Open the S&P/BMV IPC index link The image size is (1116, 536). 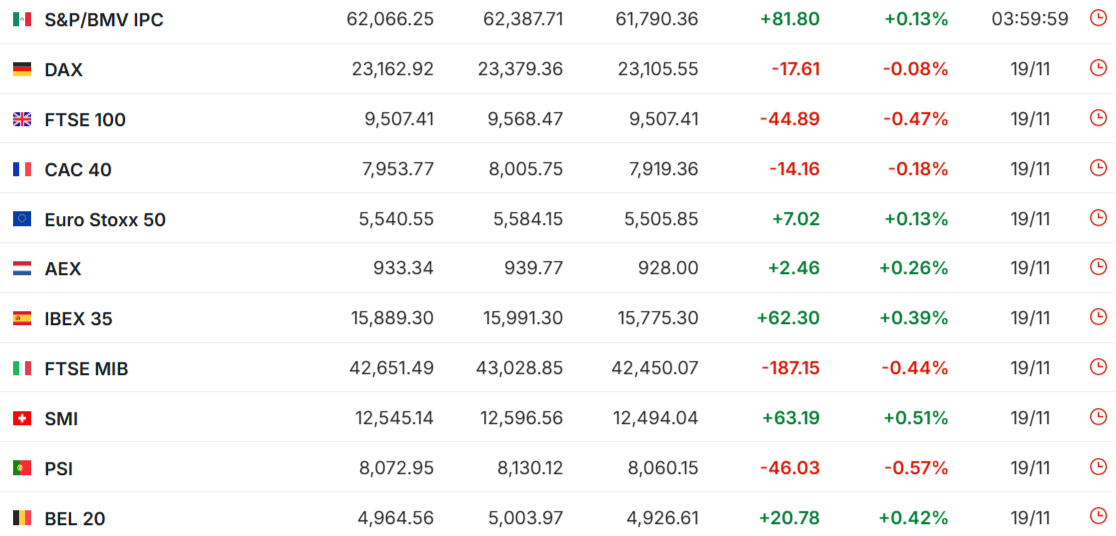(x=104, y=20)
